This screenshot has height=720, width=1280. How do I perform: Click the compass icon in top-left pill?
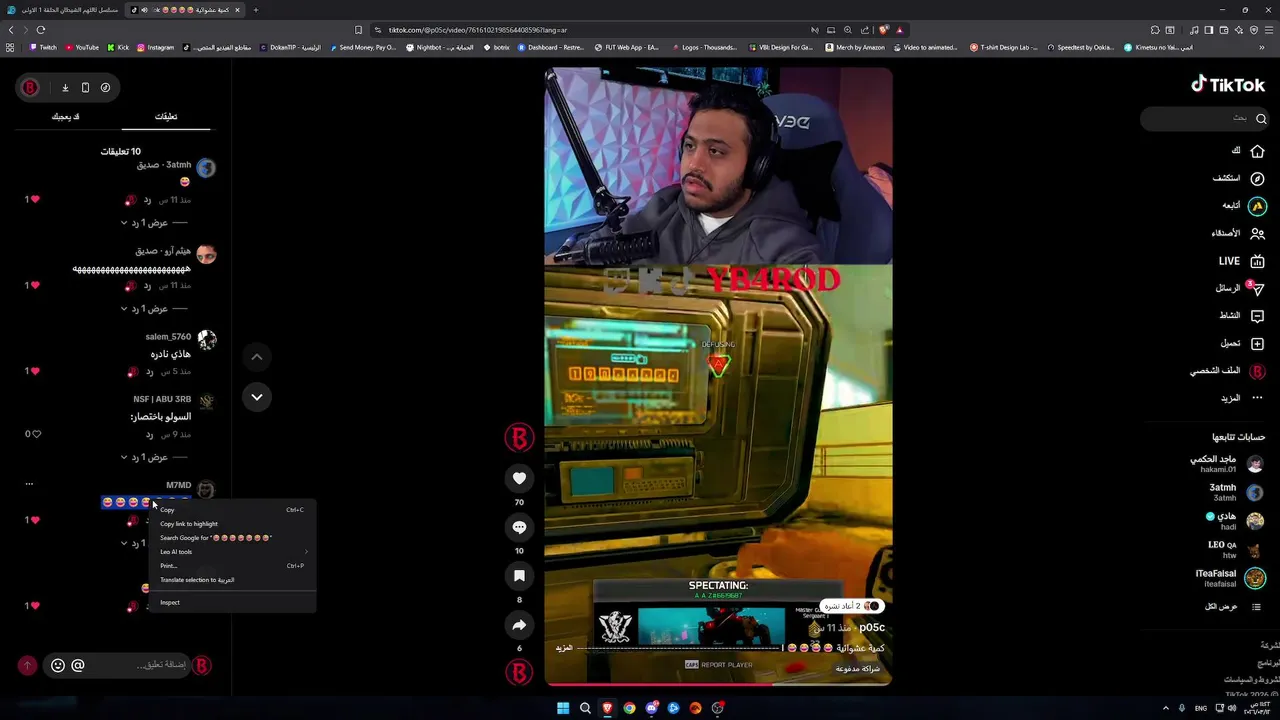[105, 88]
